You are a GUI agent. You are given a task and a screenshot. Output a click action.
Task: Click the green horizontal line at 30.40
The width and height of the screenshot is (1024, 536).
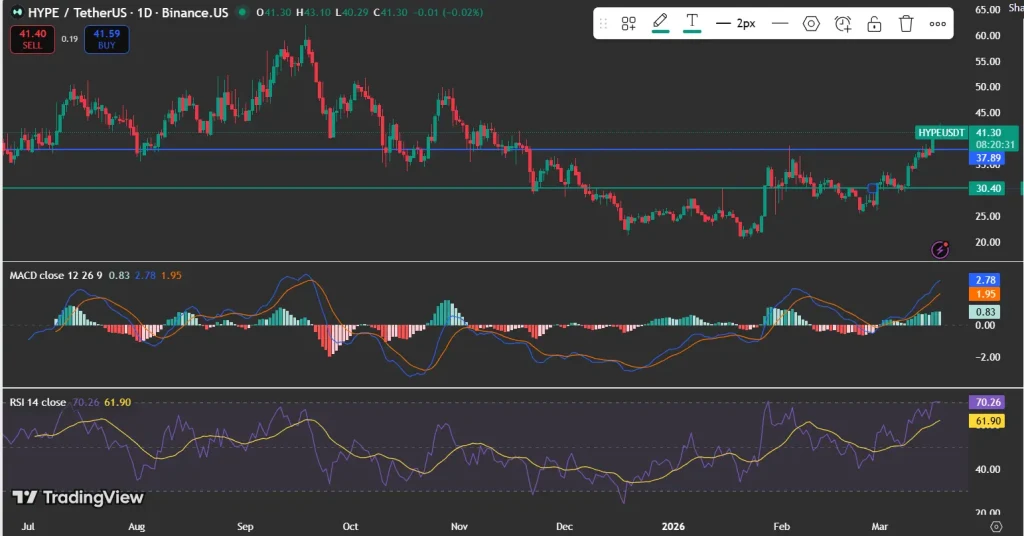(x=483, y=188)
